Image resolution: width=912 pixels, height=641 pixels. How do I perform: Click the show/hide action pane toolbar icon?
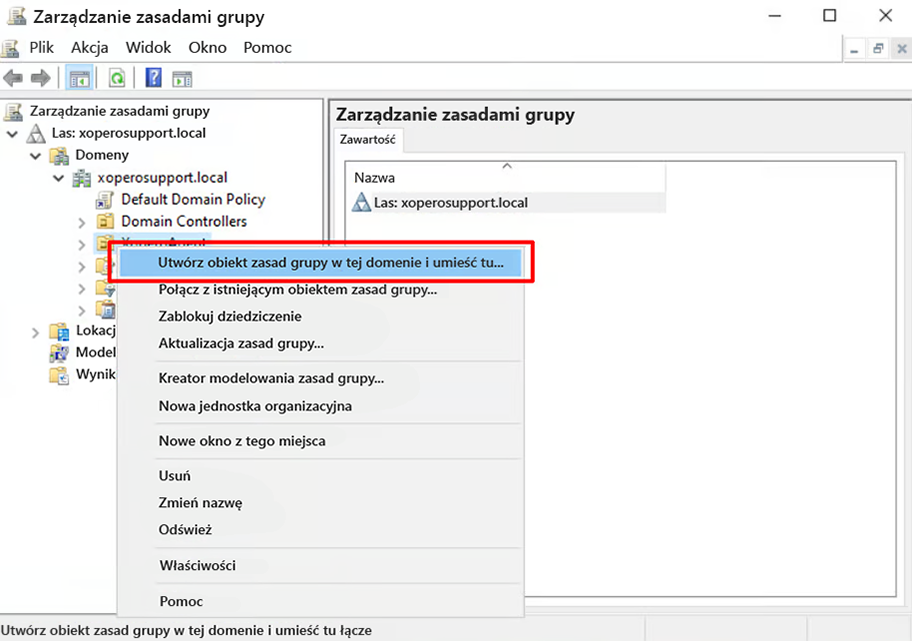tap(181, 78)
